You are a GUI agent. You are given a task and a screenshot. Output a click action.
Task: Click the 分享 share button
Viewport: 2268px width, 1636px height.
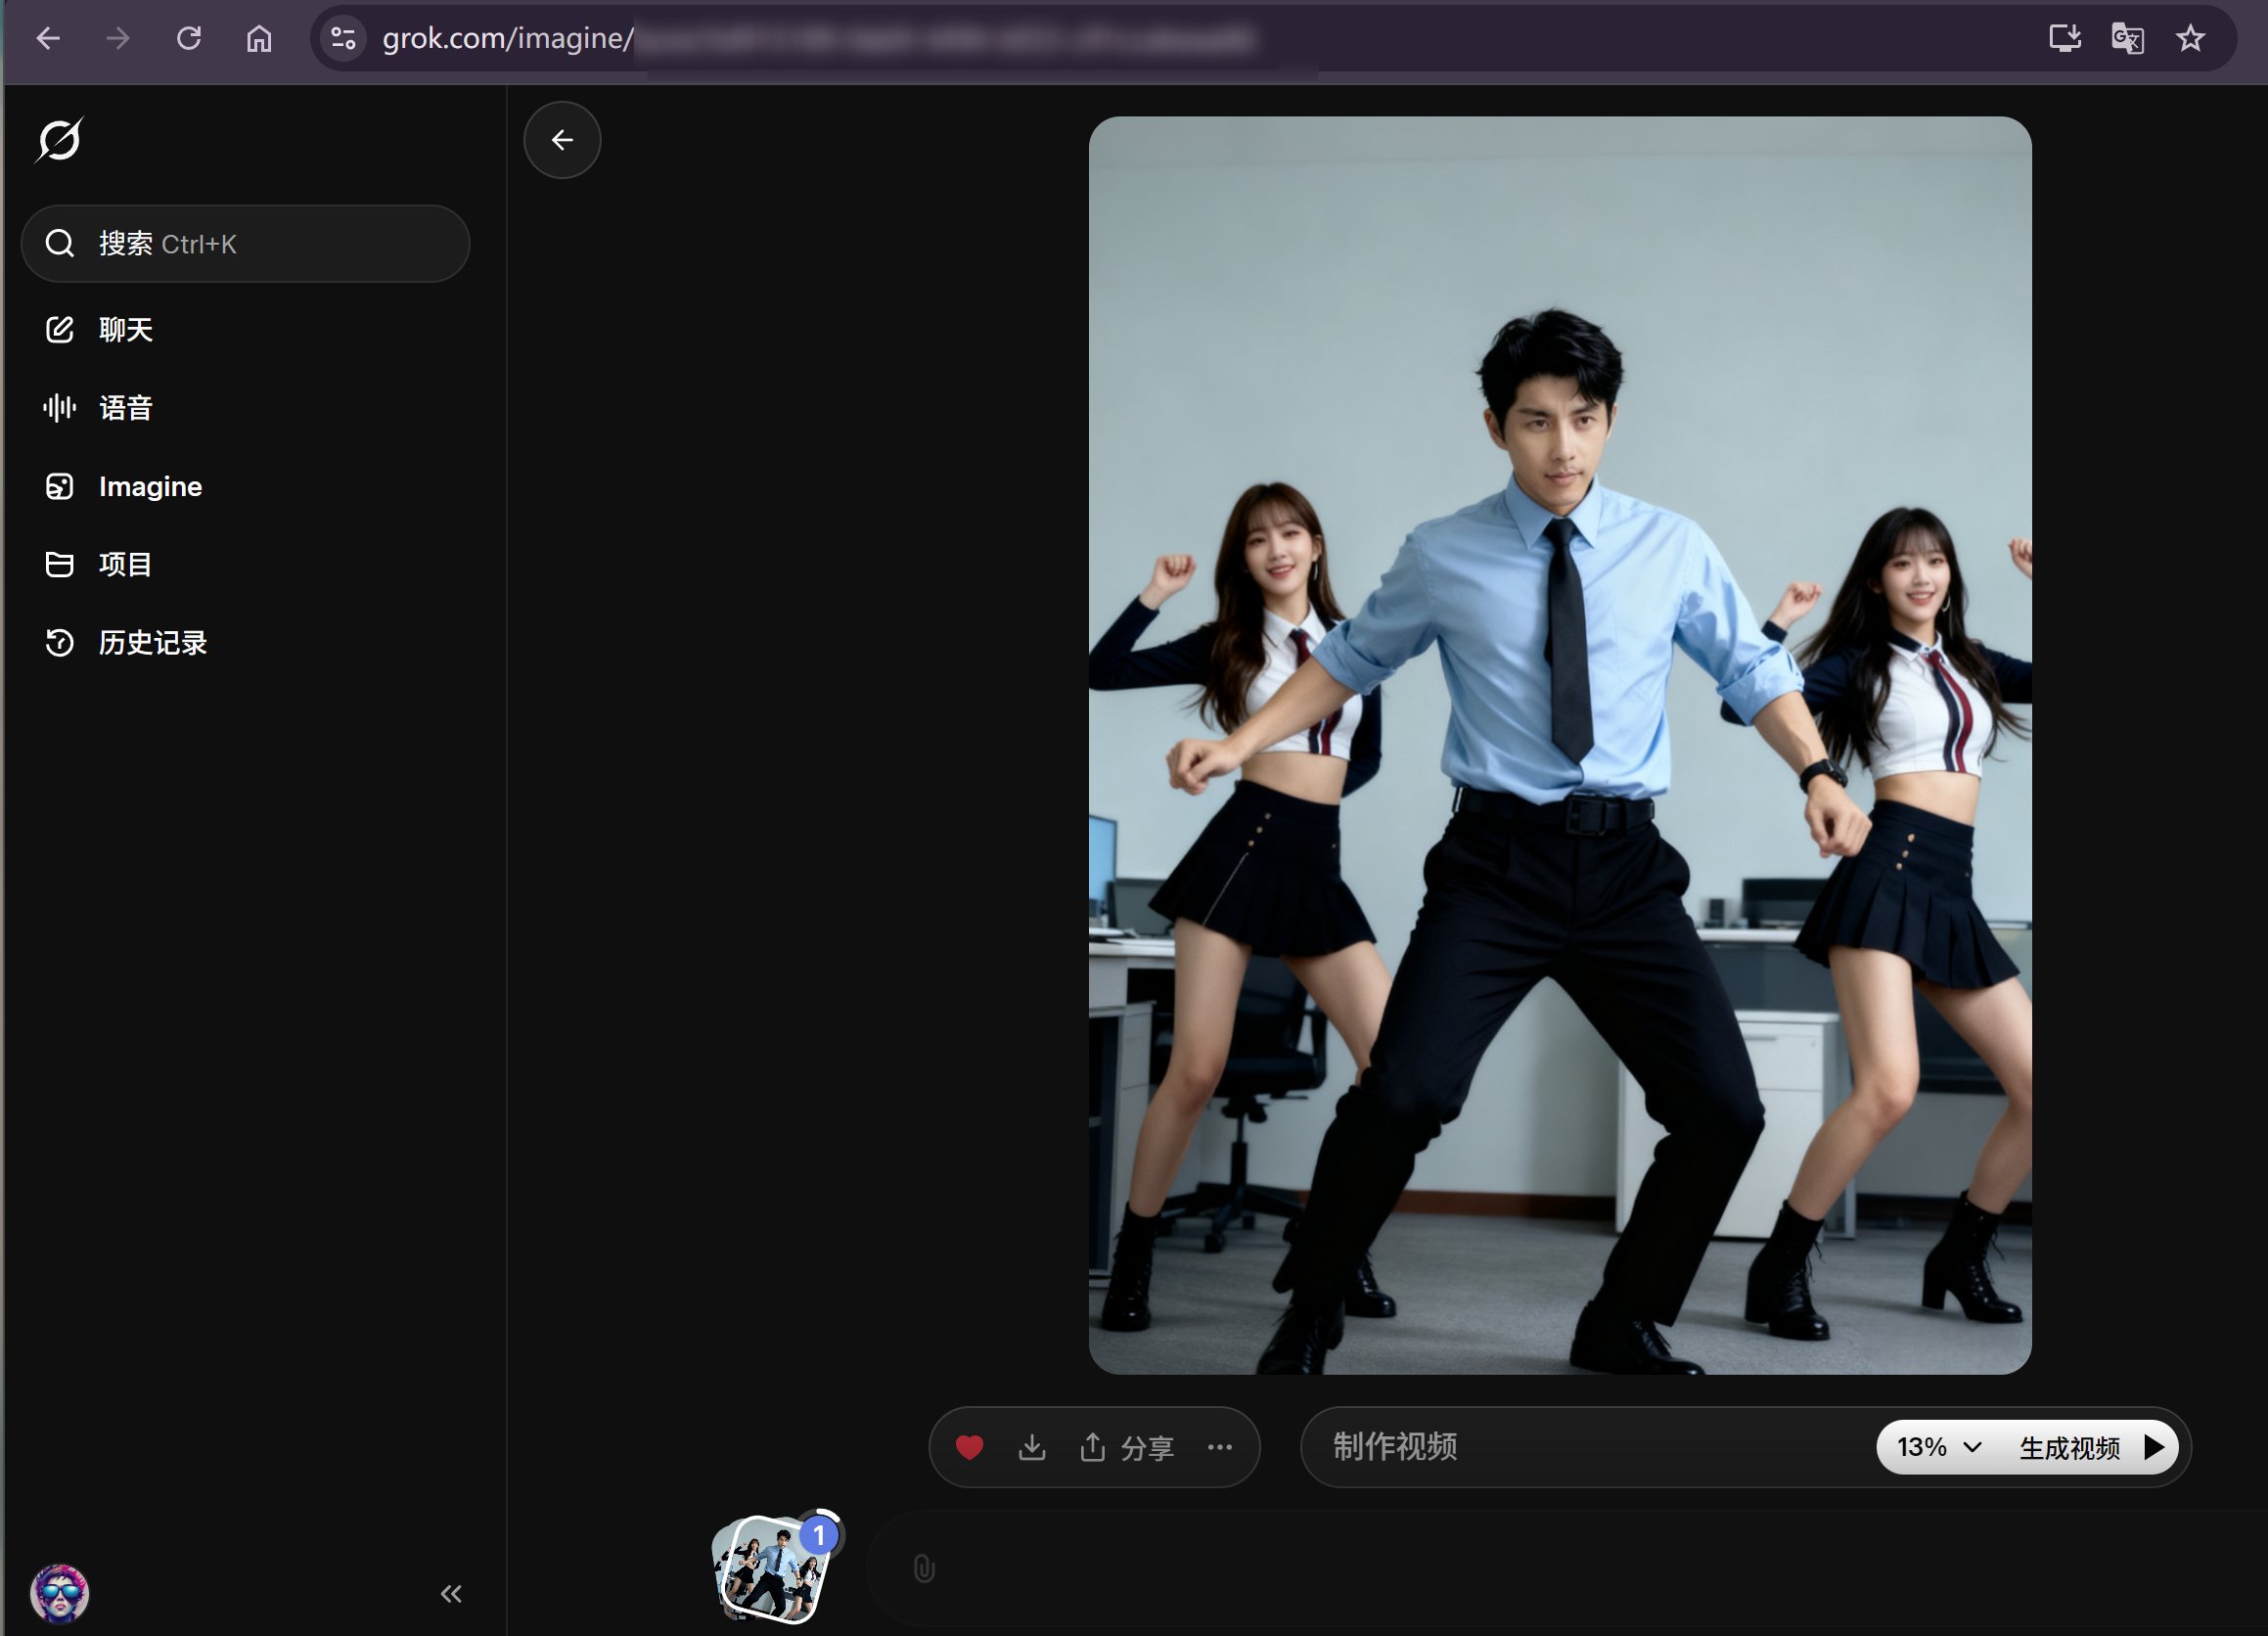point(1127,1447)
